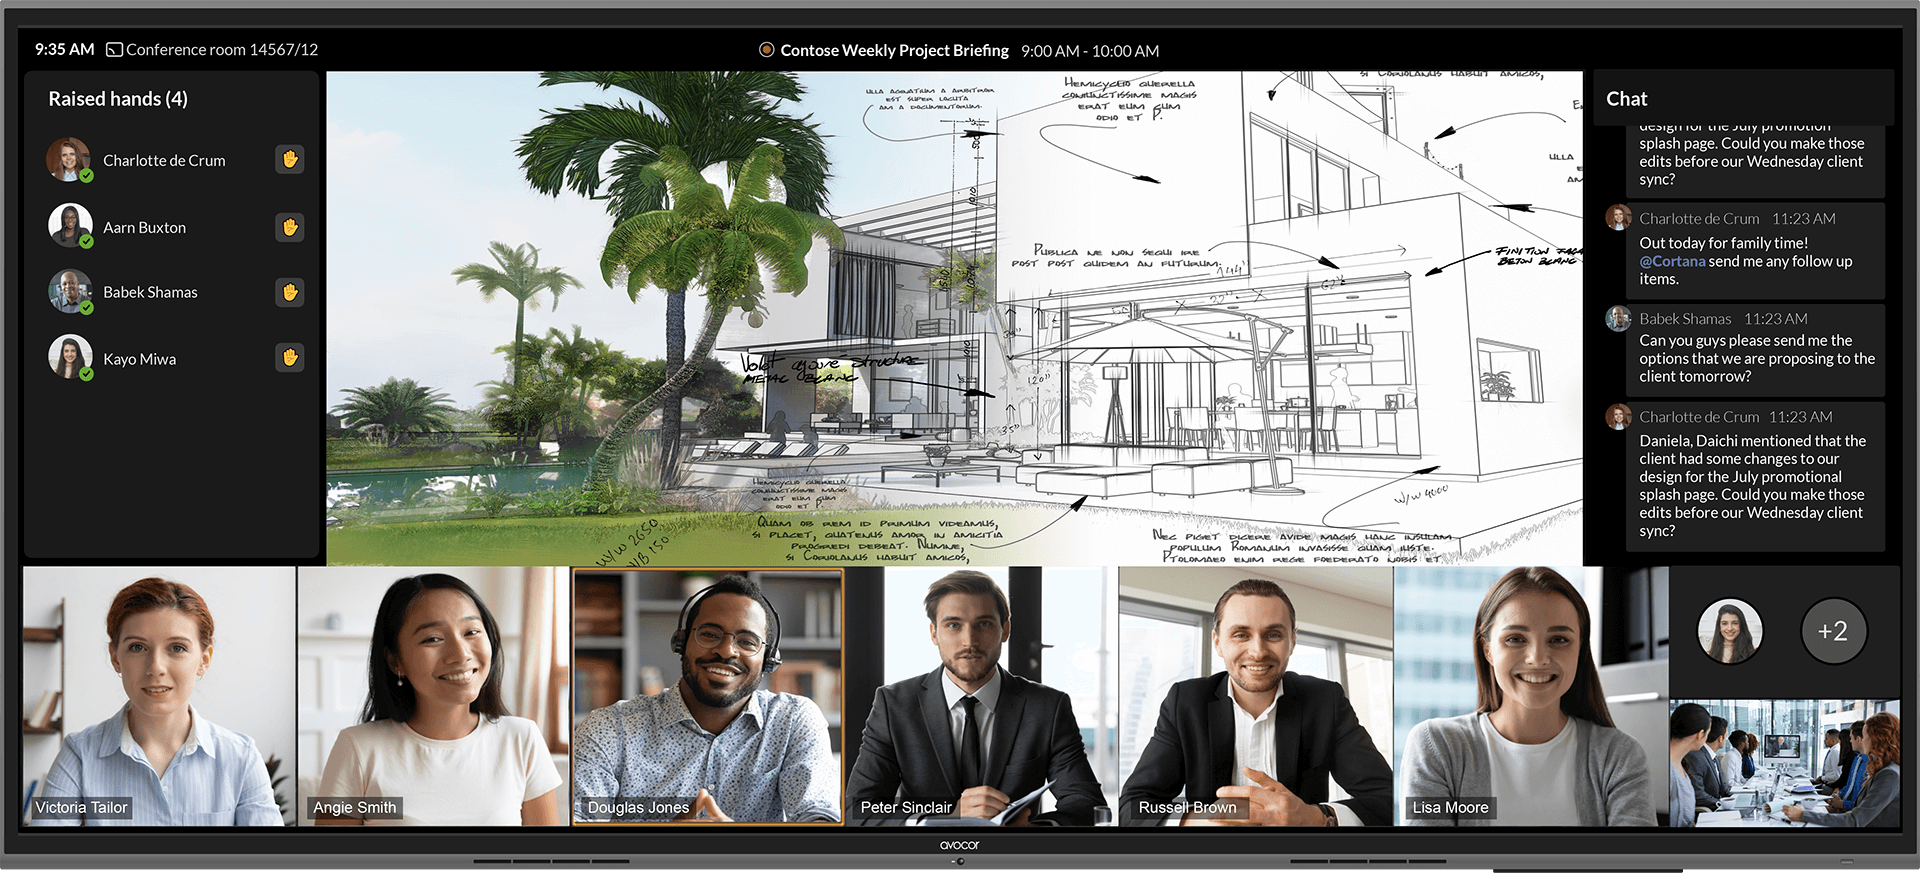The image size is (1920, 873).
Task: Select Aarn Buxton's avatar in Raised hands
Action: [x=69, y=226]
